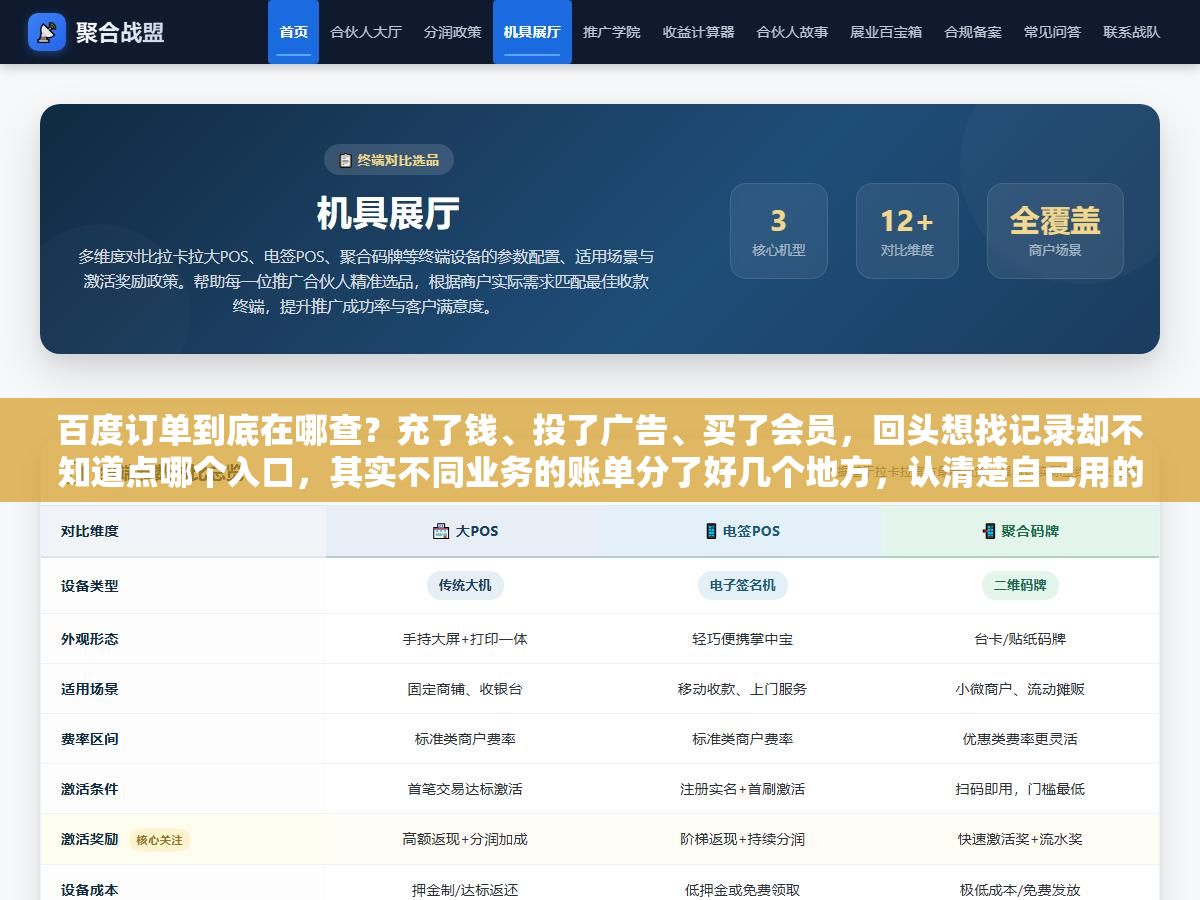
Task: Click the 机具展厅 hero heading
Action: 388,213
